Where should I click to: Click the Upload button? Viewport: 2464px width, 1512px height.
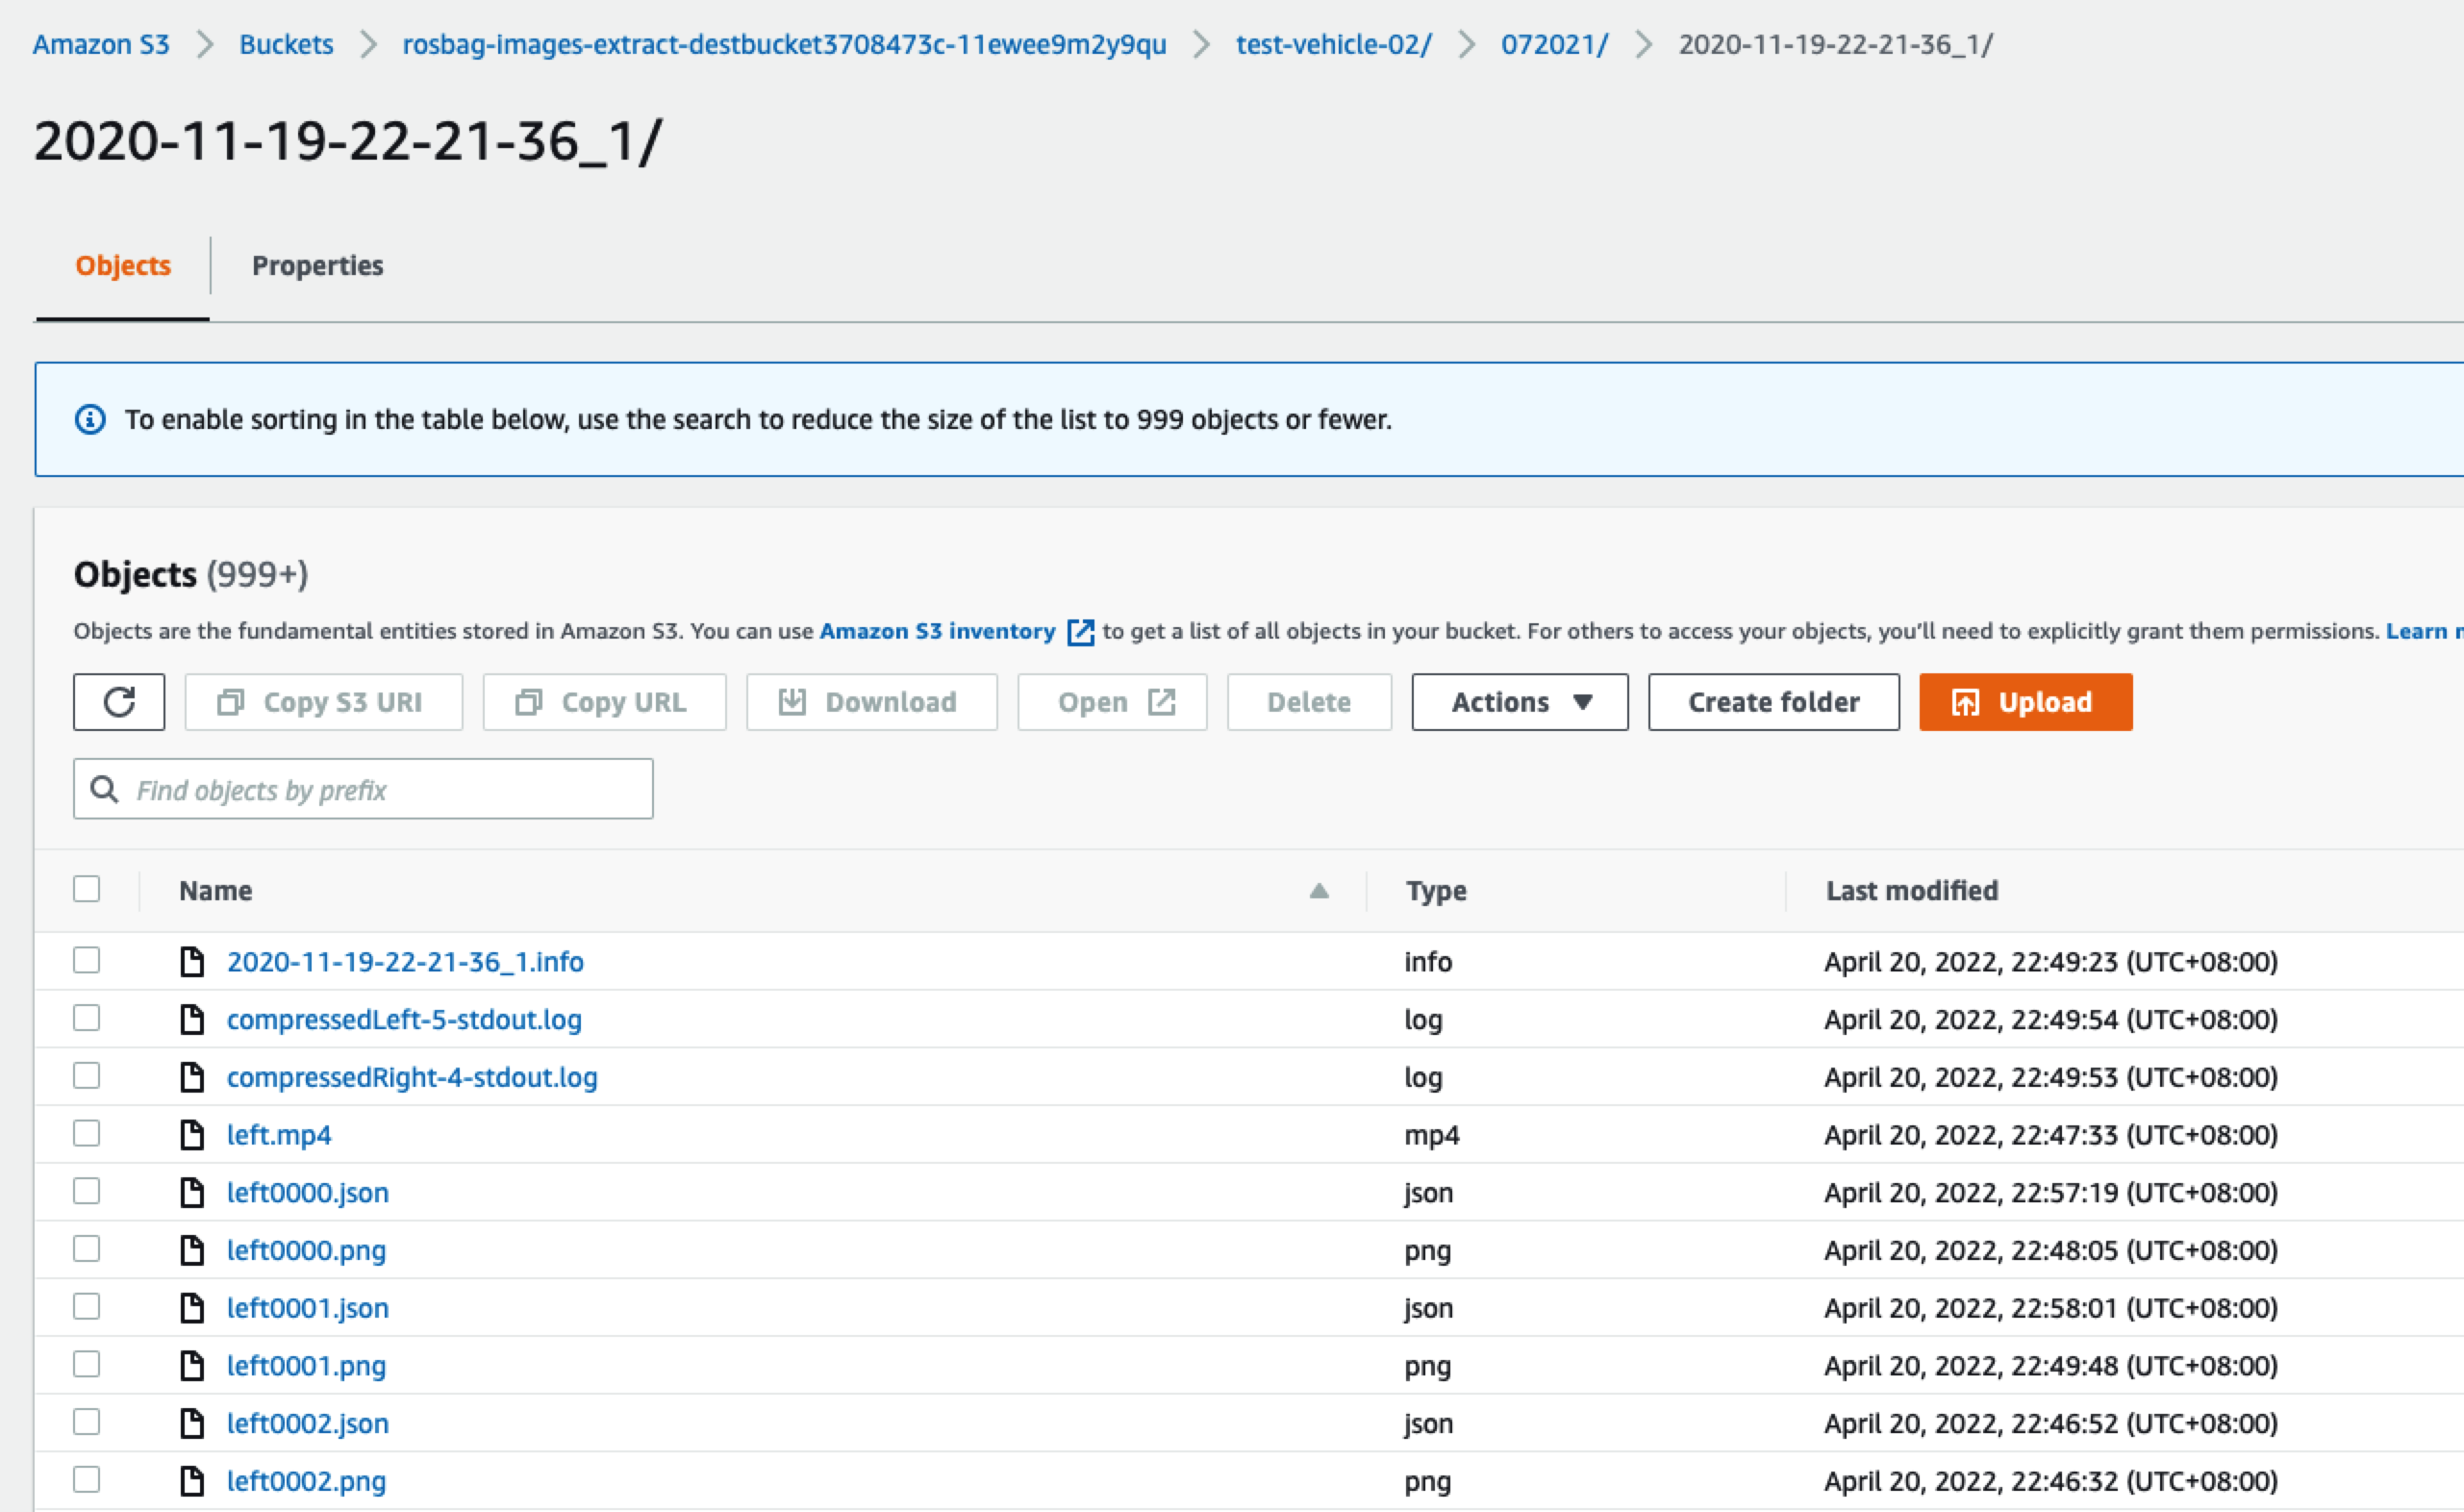2025,702
